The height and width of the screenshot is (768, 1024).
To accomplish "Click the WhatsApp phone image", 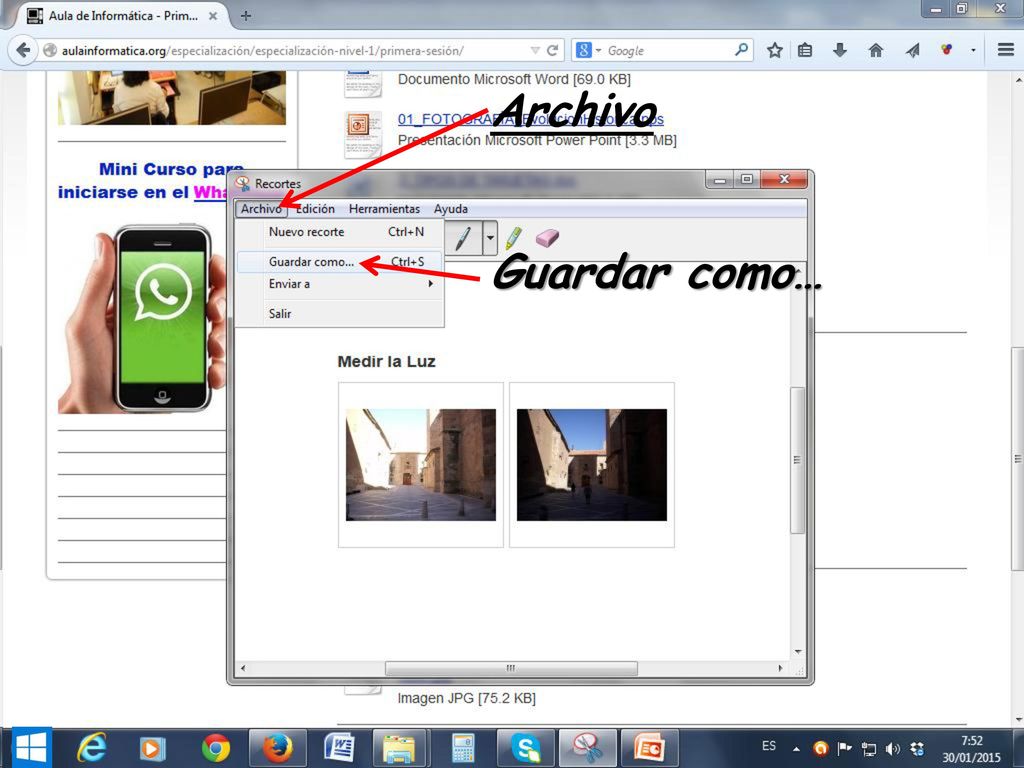I will pyautogui.click(x=142, y=320).
